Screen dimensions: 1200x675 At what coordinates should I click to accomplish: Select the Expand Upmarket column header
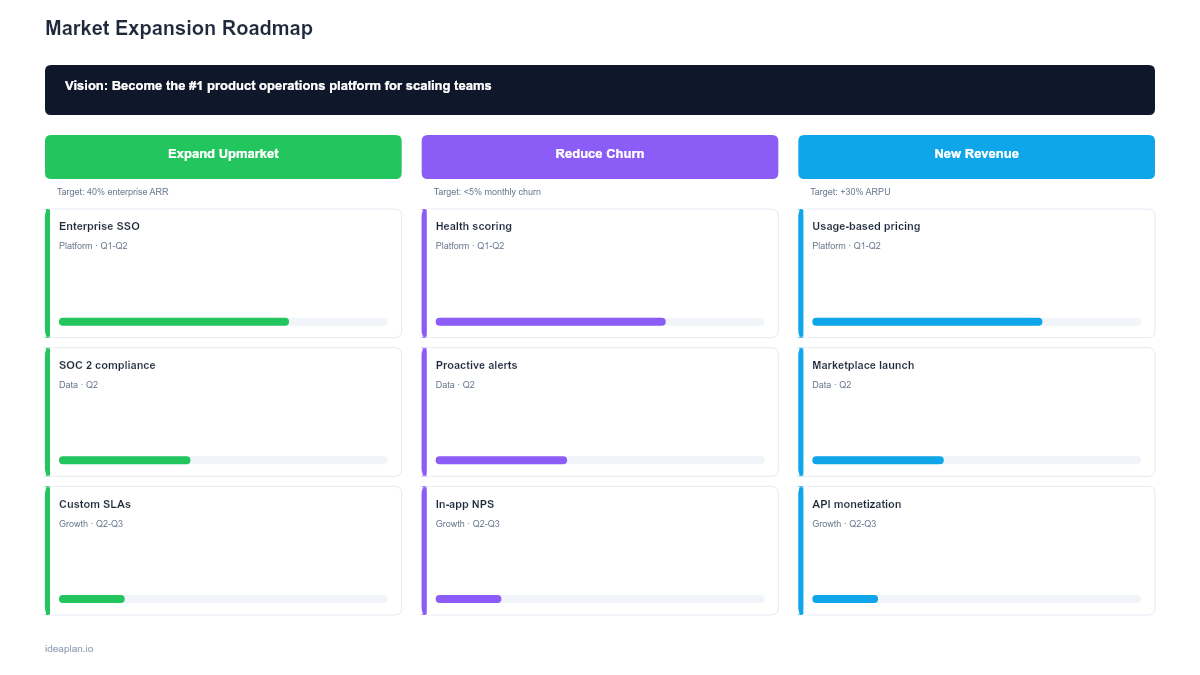point(222,156)
